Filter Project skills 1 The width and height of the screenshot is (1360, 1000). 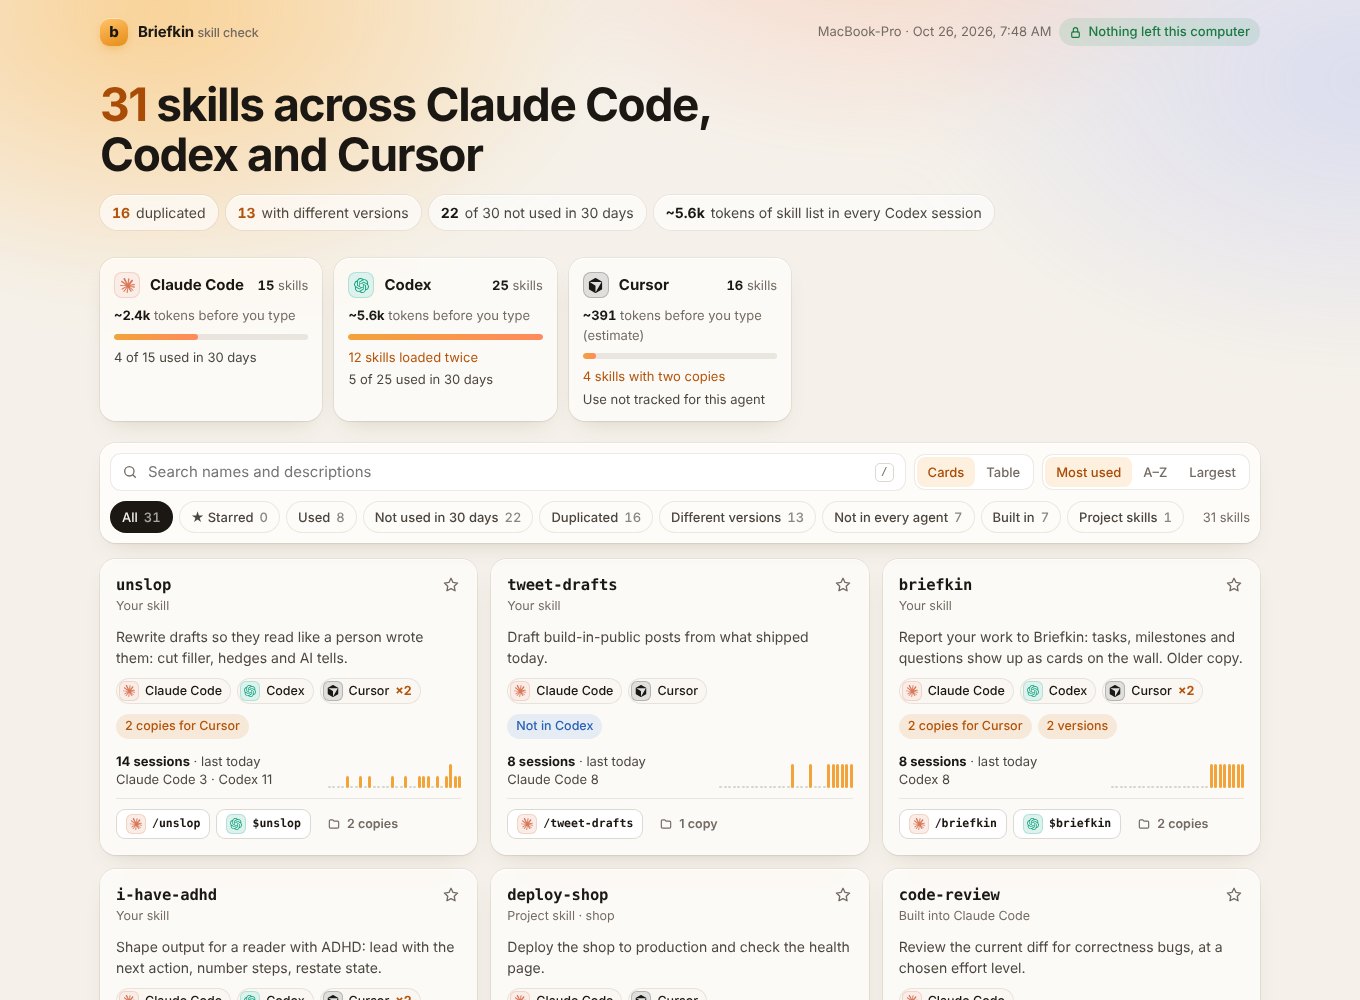1125,517
